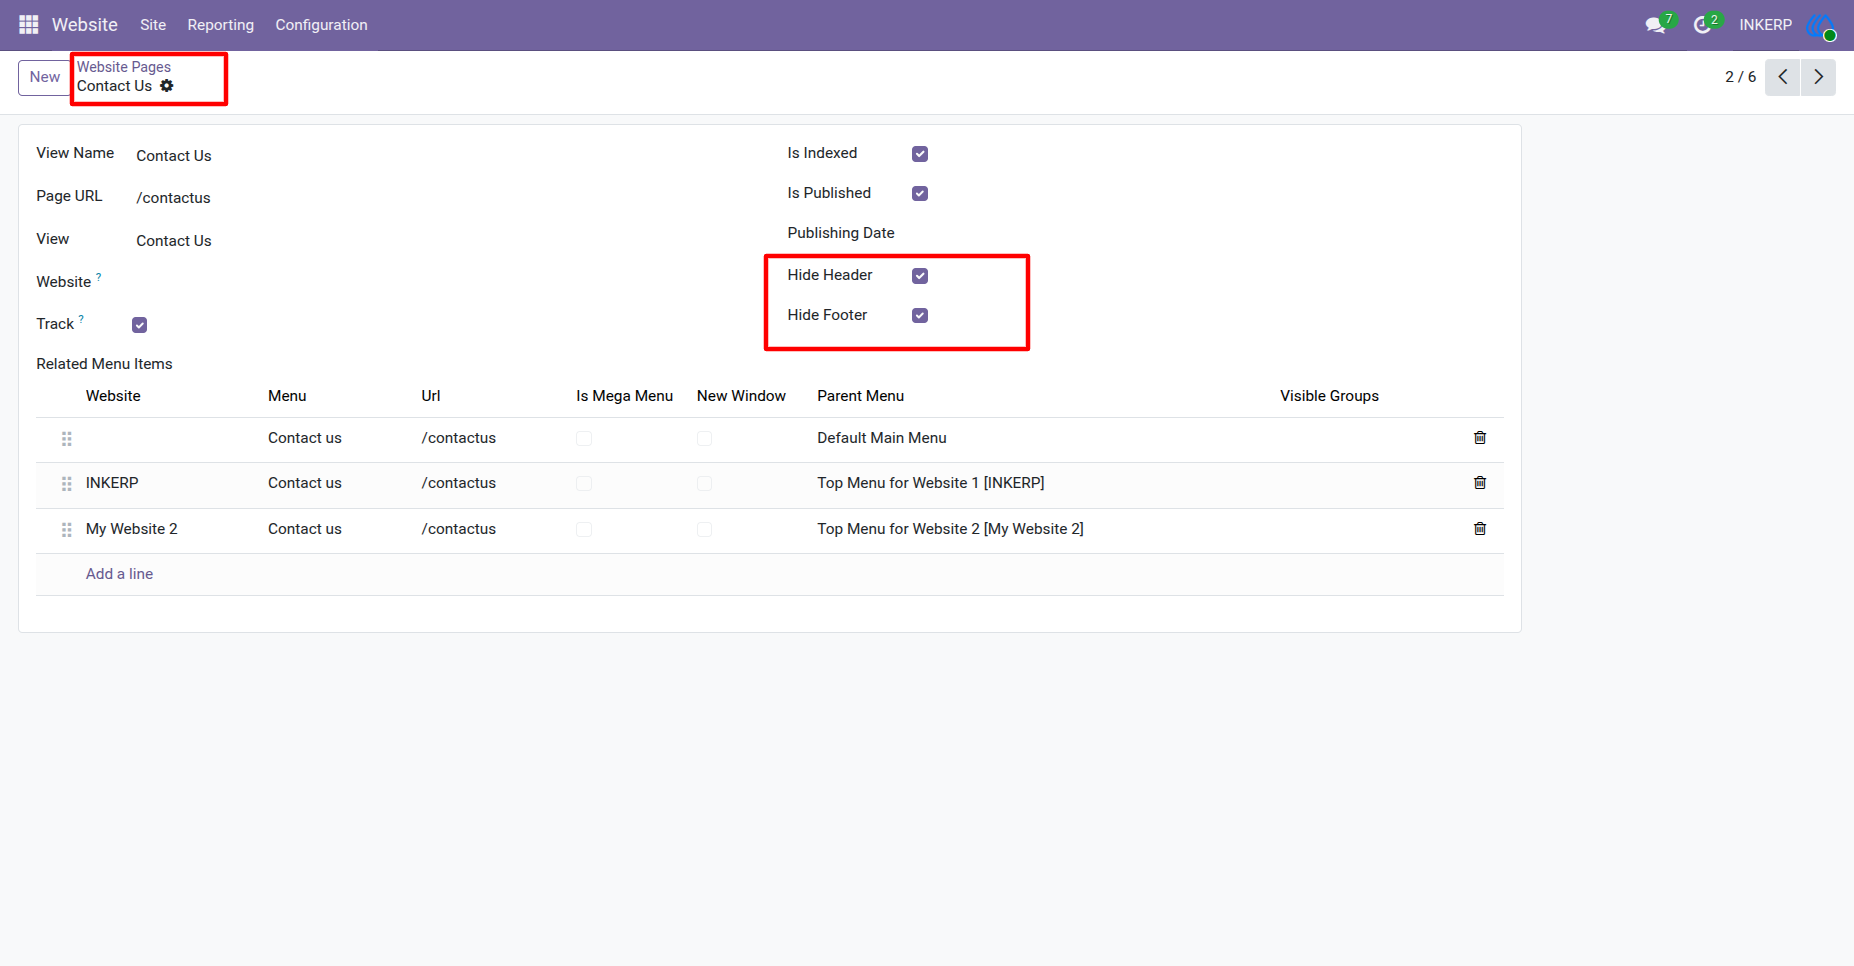Delete the Default Main Menu row
This screenshot has width=1854, height=966.
coord(1480,438)
